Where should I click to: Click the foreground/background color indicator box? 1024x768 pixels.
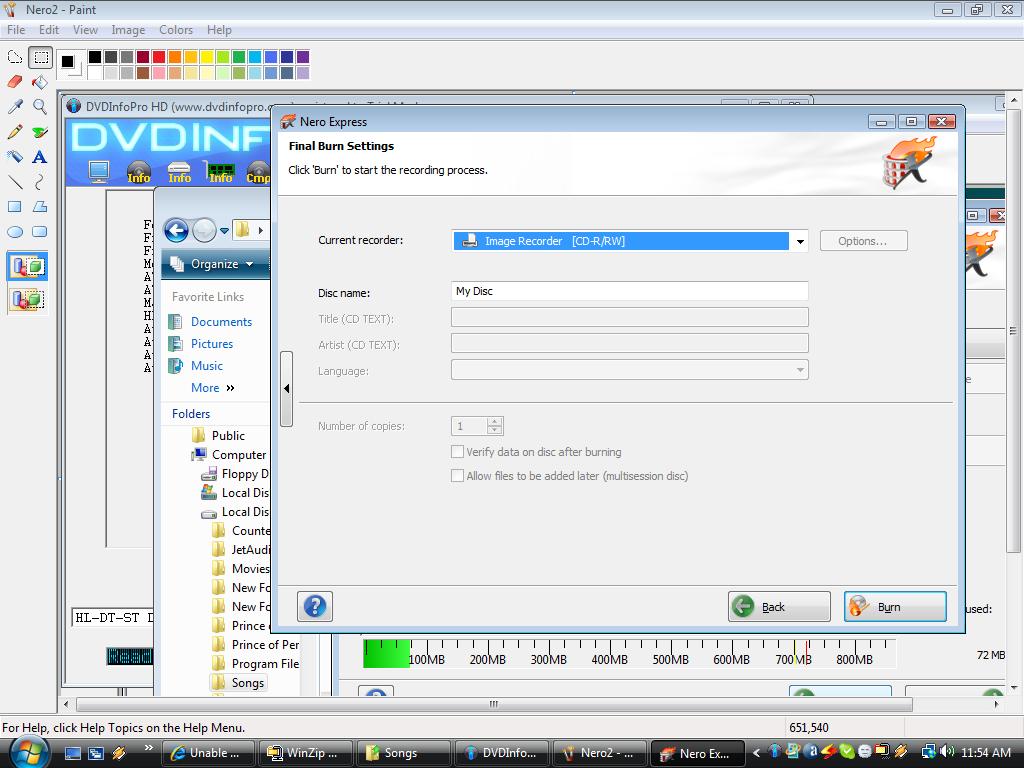(x=70, y=64)
